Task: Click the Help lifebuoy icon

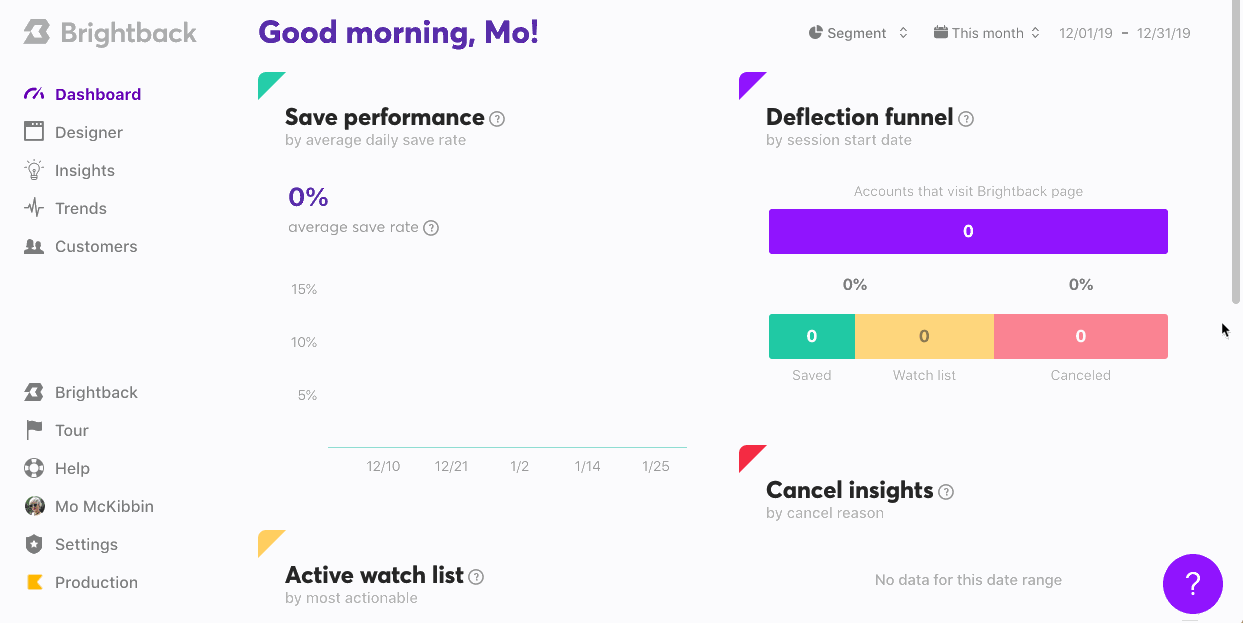Action: (34, 468)
